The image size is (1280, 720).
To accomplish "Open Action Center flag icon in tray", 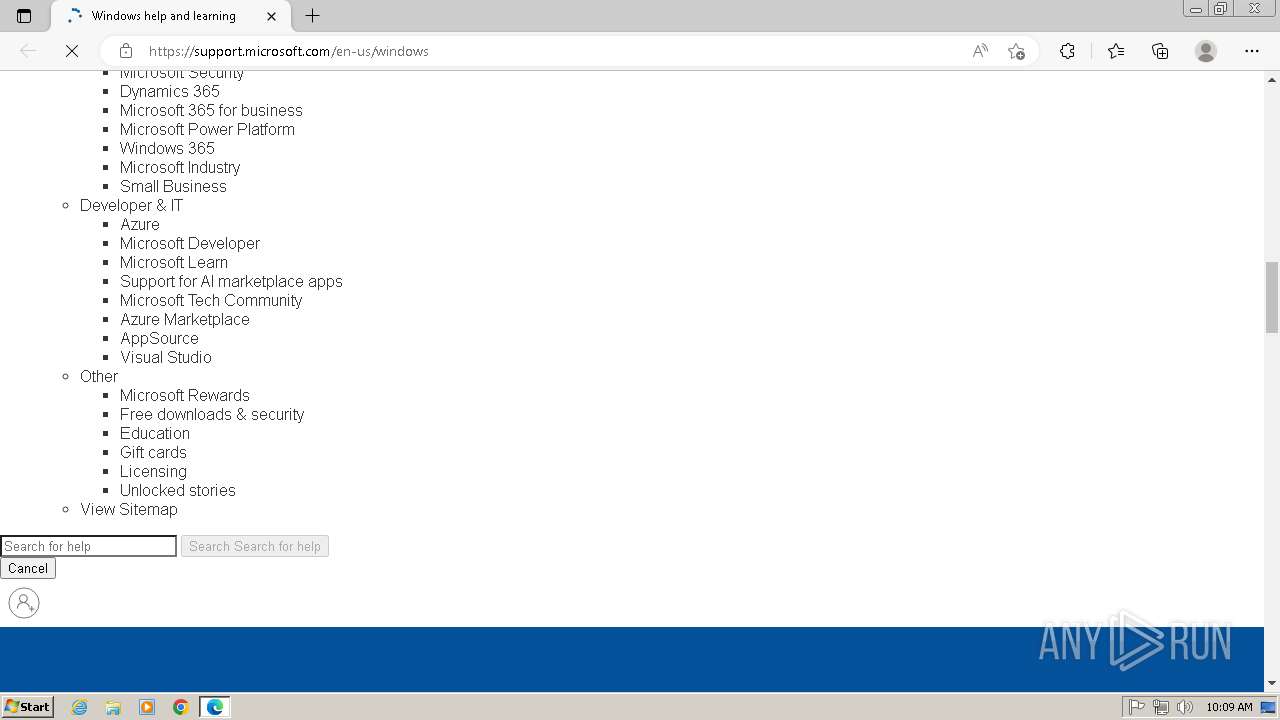I will [1137, 707].
